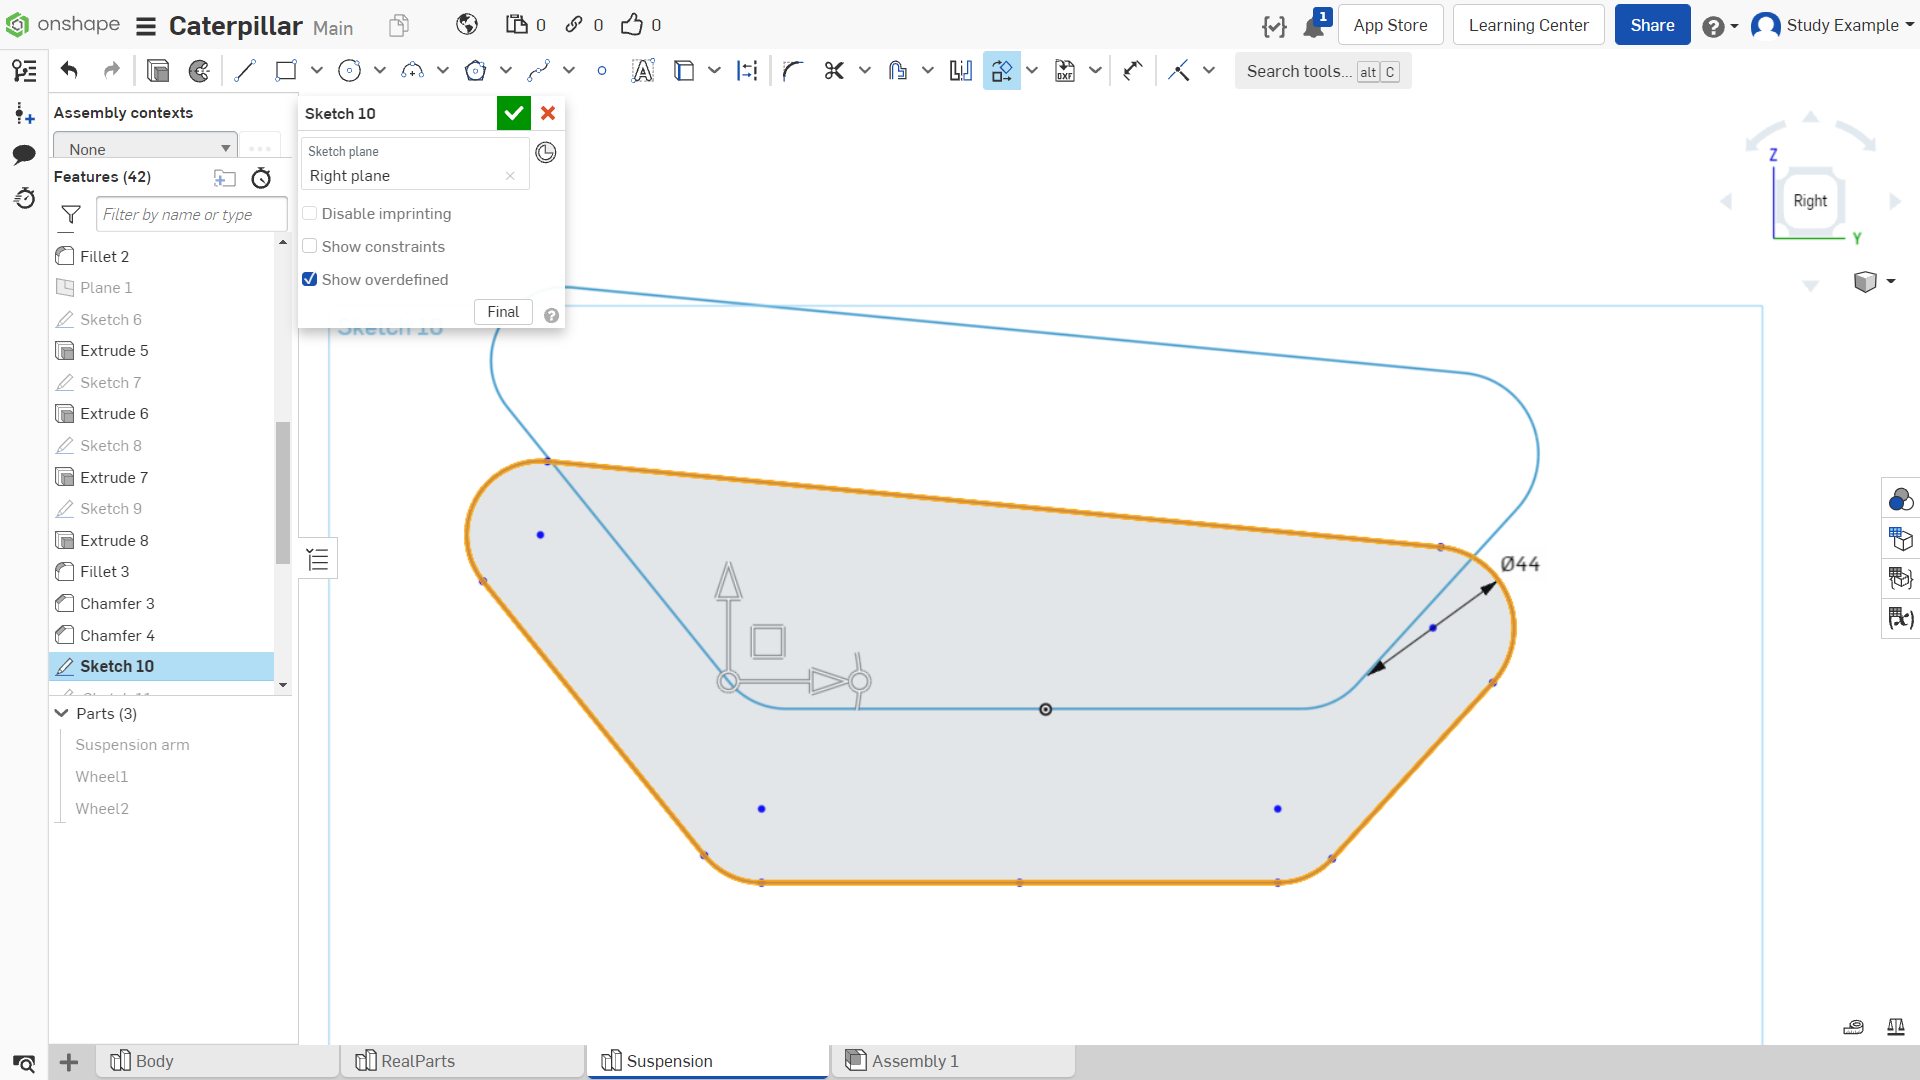Enable Disable imprinting checkbox
This screenshot has height=1080, width=1920.
tap(310, 214)
